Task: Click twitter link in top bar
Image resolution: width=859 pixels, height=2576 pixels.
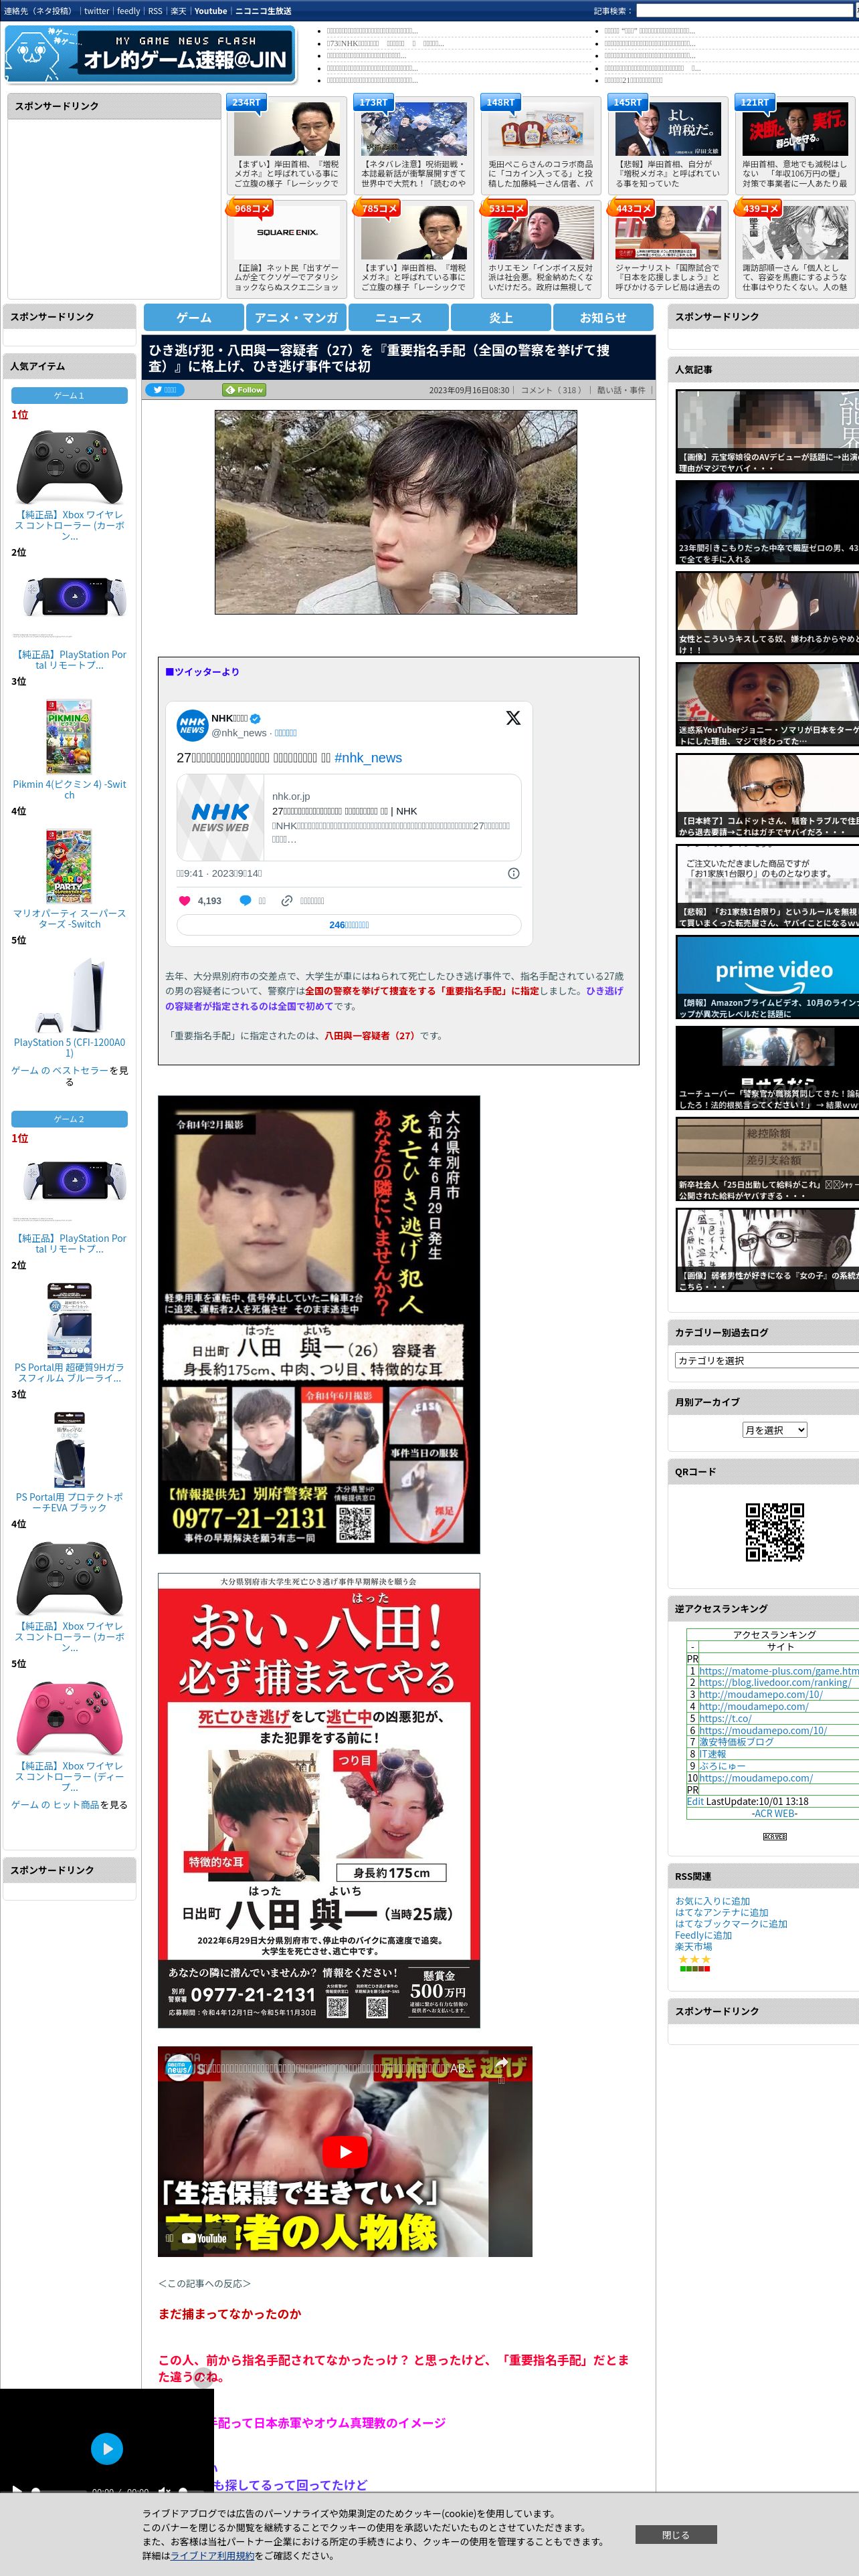Action: tap(96, 11)
